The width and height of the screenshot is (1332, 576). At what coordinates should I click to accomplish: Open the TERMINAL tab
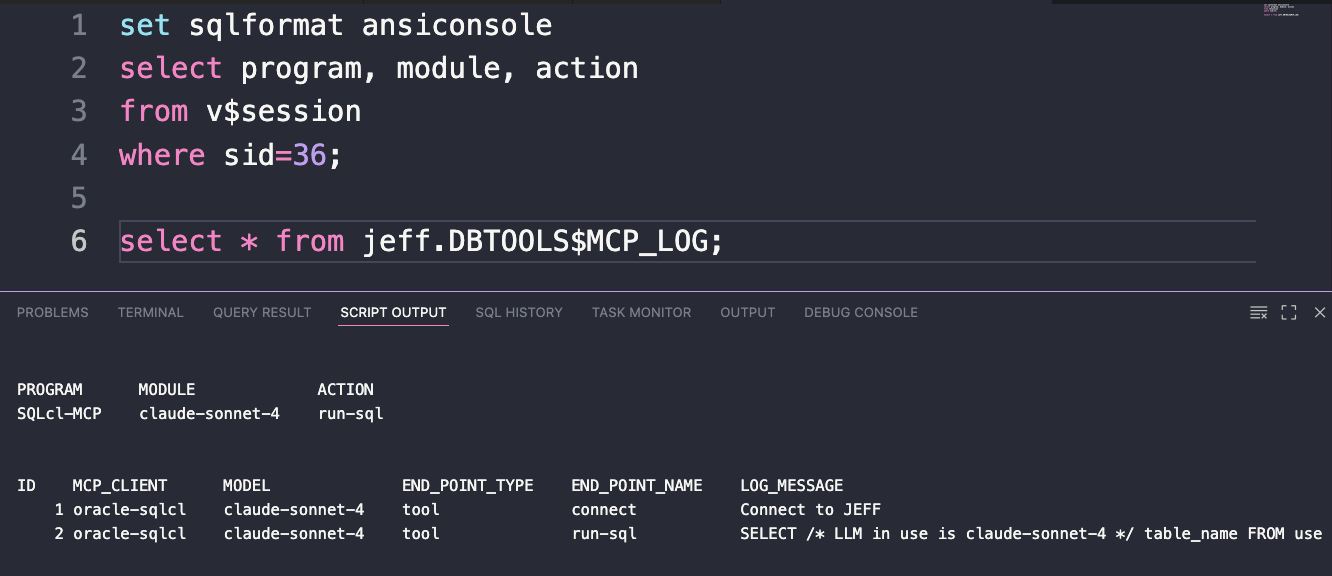point(151,313)
